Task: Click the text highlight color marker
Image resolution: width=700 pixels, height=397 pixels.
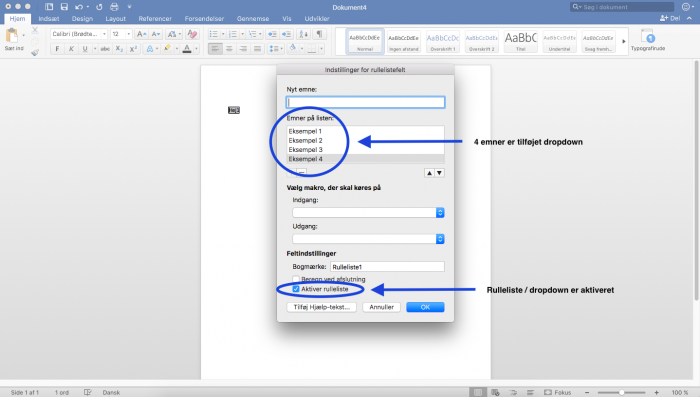Action: [x=167, y=48]
